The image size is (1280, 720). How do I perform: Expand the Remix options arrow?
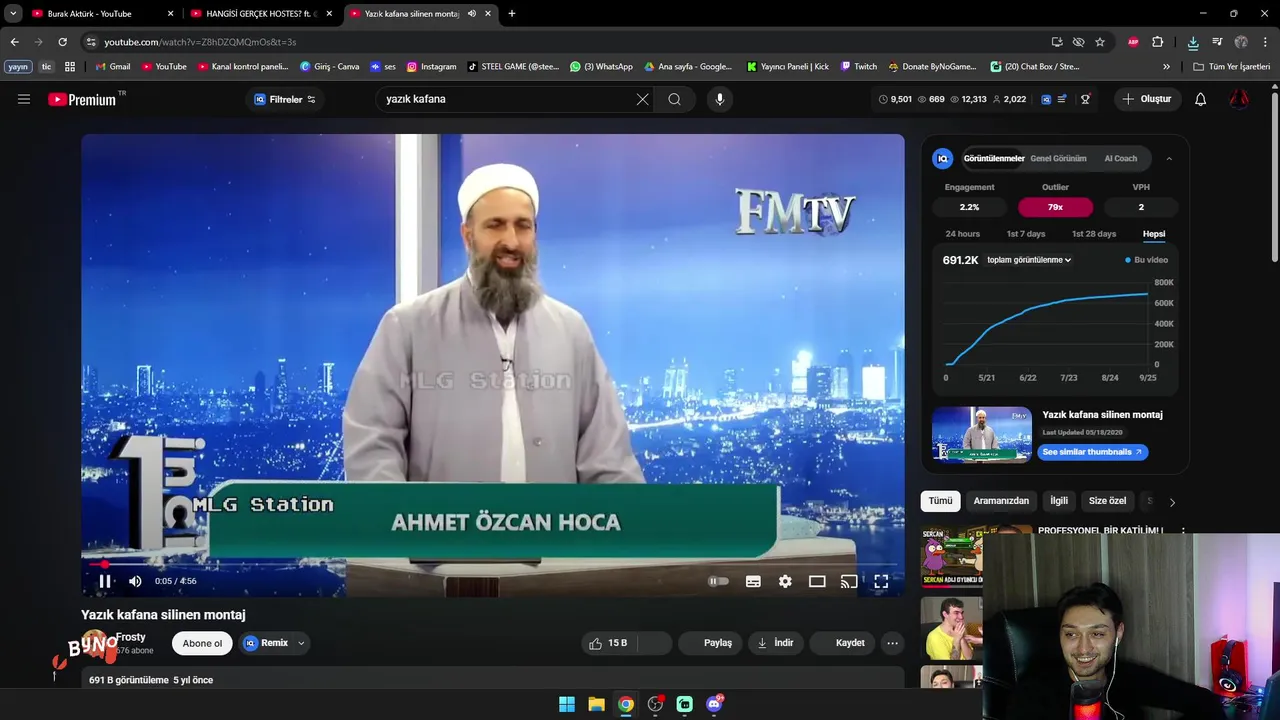pyautogui.click(x=301, y=643)
